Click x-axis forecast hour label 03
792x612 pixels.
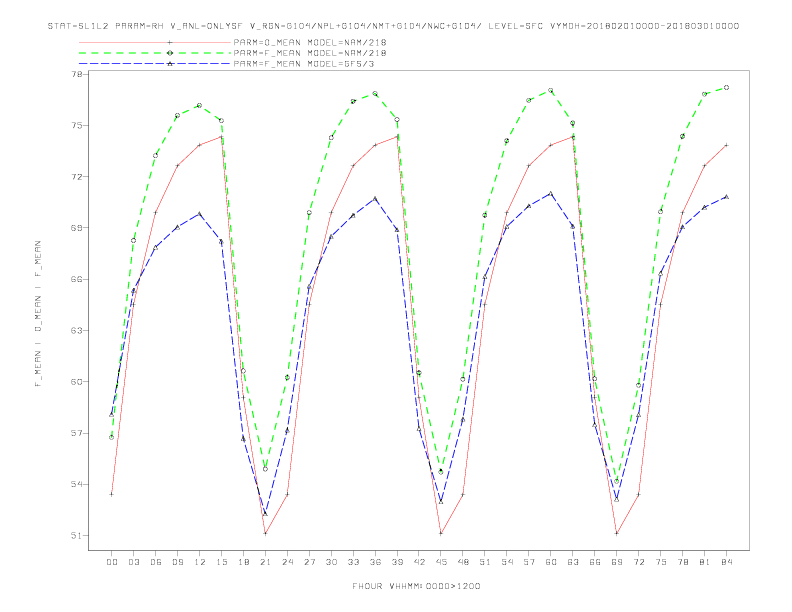[133, 562]
